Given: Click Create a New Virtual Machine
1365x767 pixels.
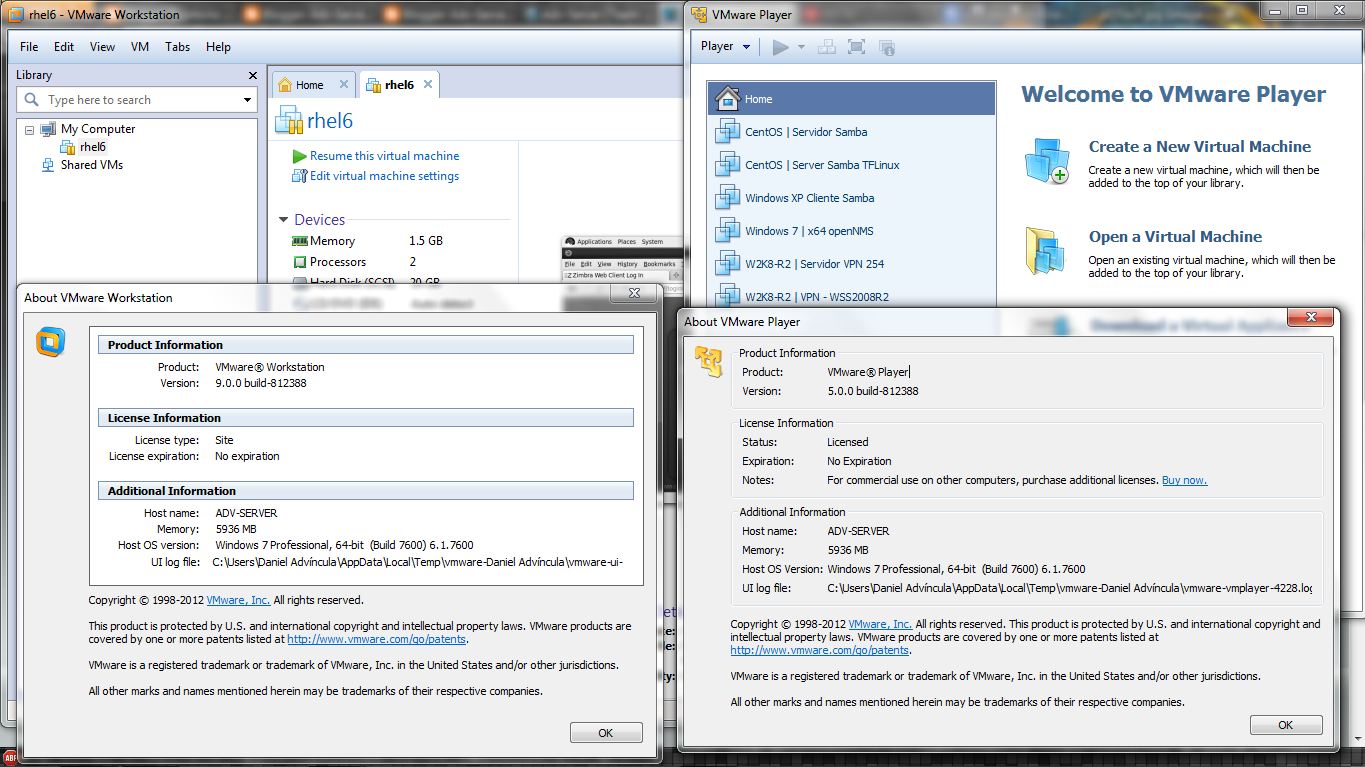Looking at the screenshot, I should point(1199,146).
